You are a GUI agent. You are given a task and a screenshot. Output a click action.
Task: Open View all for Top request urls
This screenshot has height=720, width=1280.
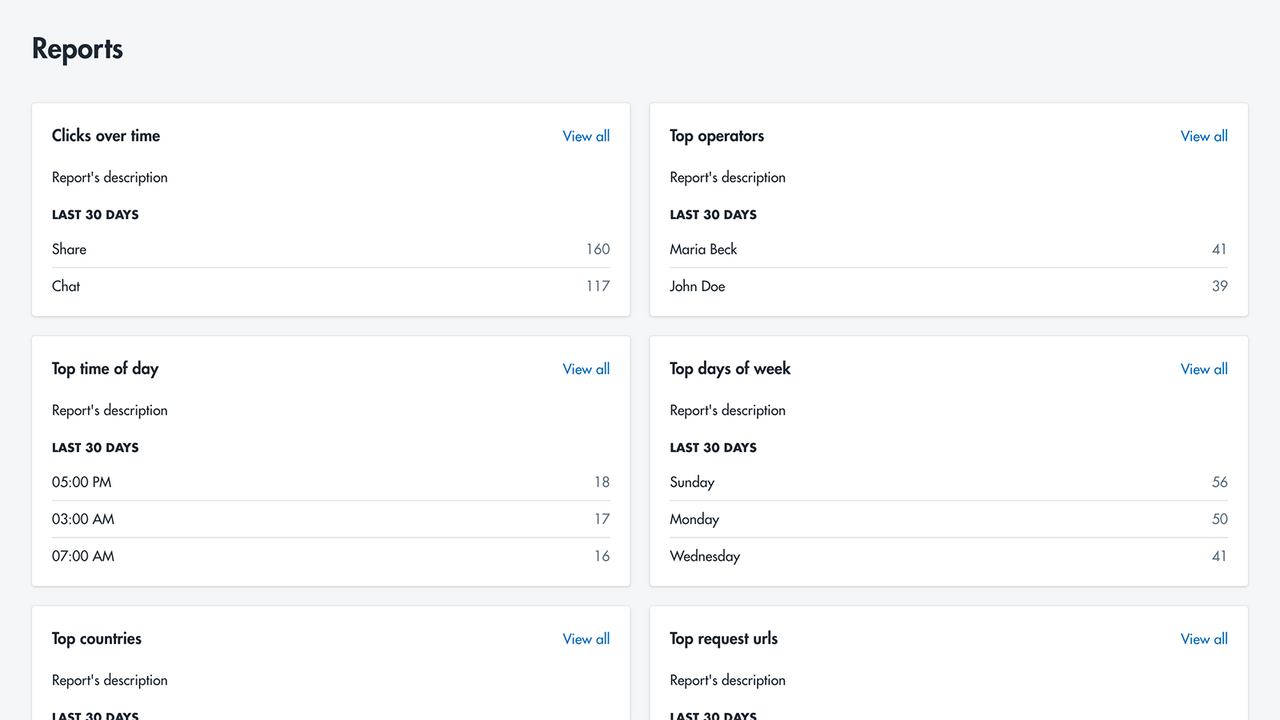(1204, 639)
